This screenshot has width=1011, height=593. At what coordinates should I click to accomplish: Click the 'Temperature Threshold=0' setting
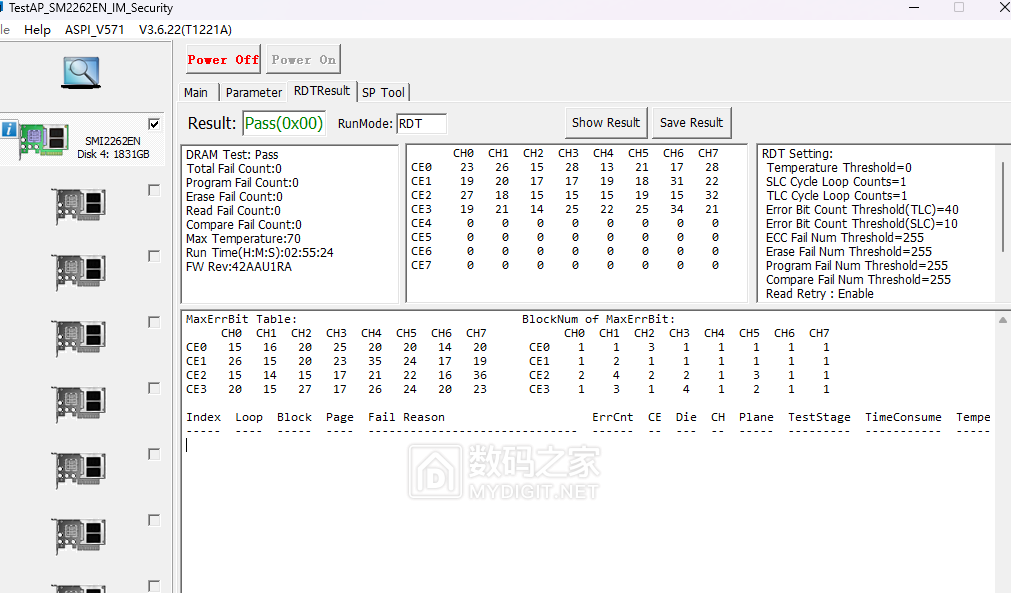point(839,168)
